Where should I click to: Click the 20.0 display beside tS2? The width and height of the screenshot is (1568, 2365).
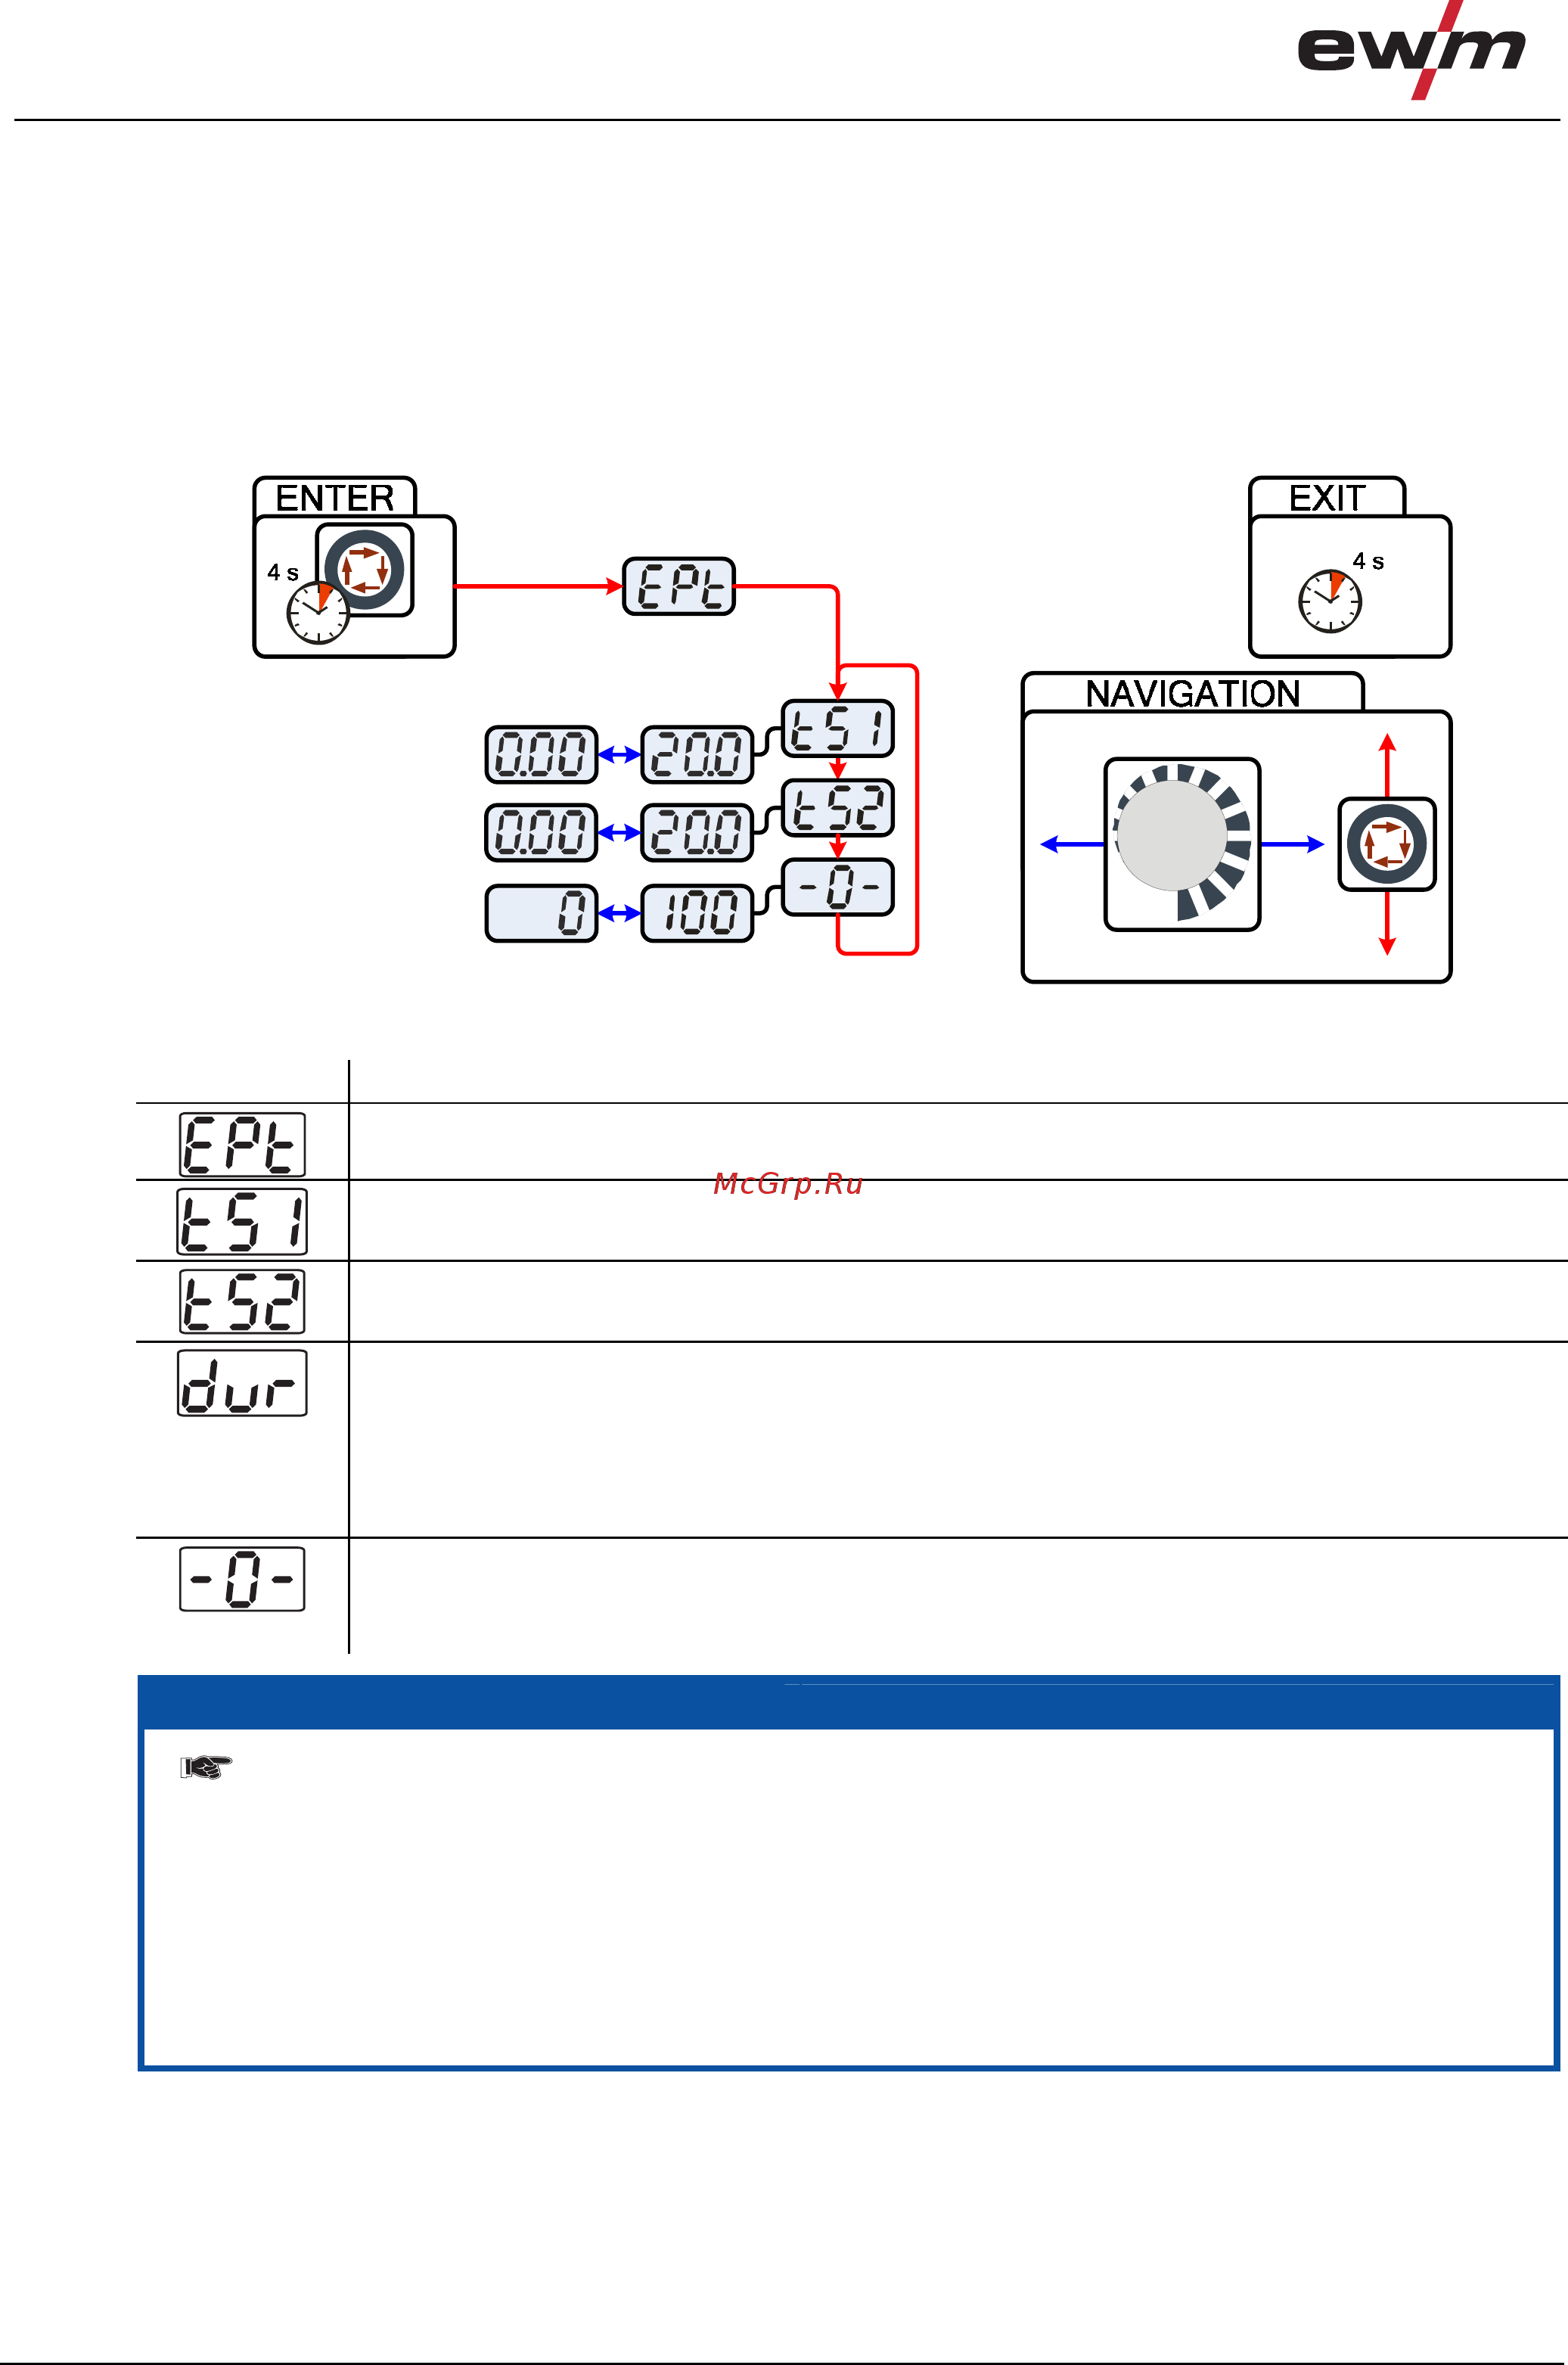[697, 833]
